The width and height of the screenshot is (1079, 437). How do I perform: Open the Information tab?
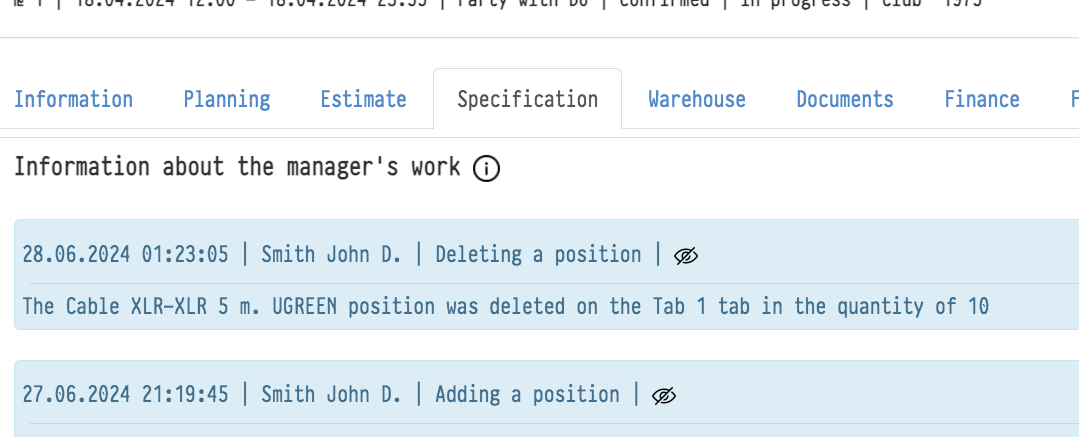pos(73,99)
